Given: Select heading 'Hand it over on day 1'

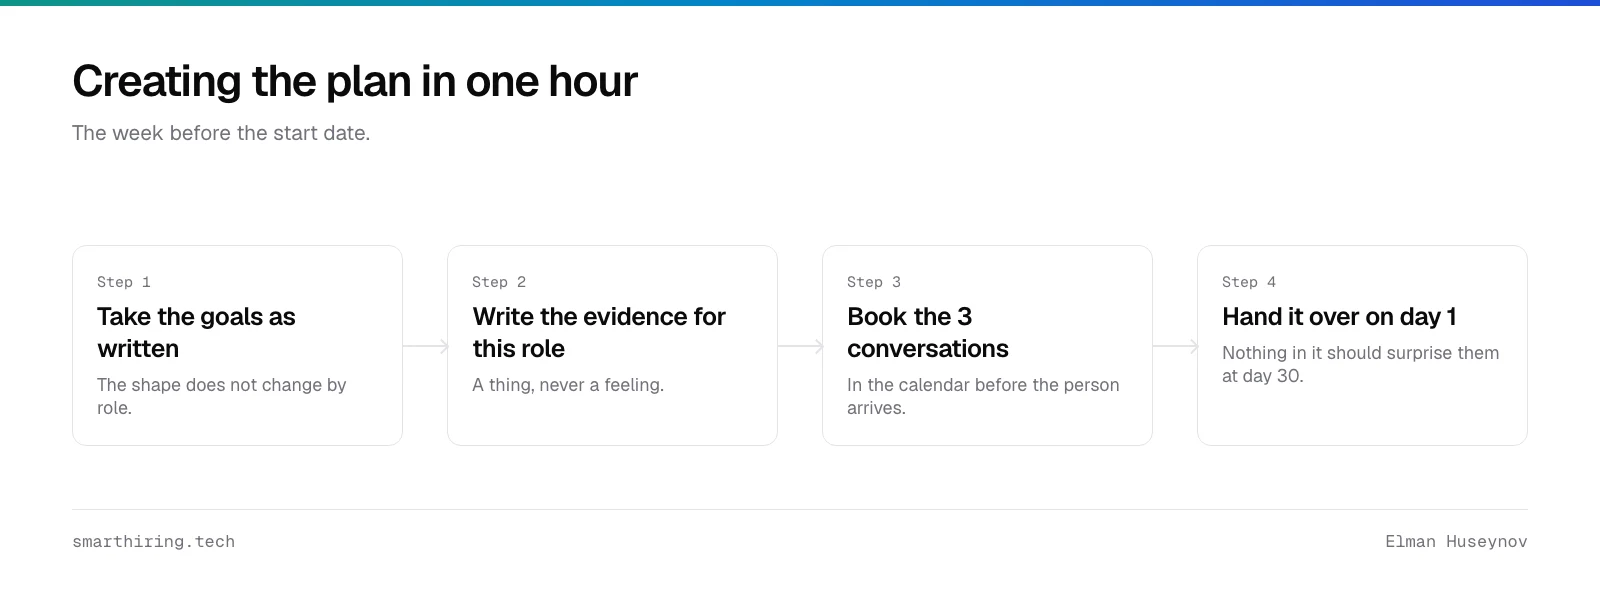Looking at the screenshot, I should coord(1339,317).
